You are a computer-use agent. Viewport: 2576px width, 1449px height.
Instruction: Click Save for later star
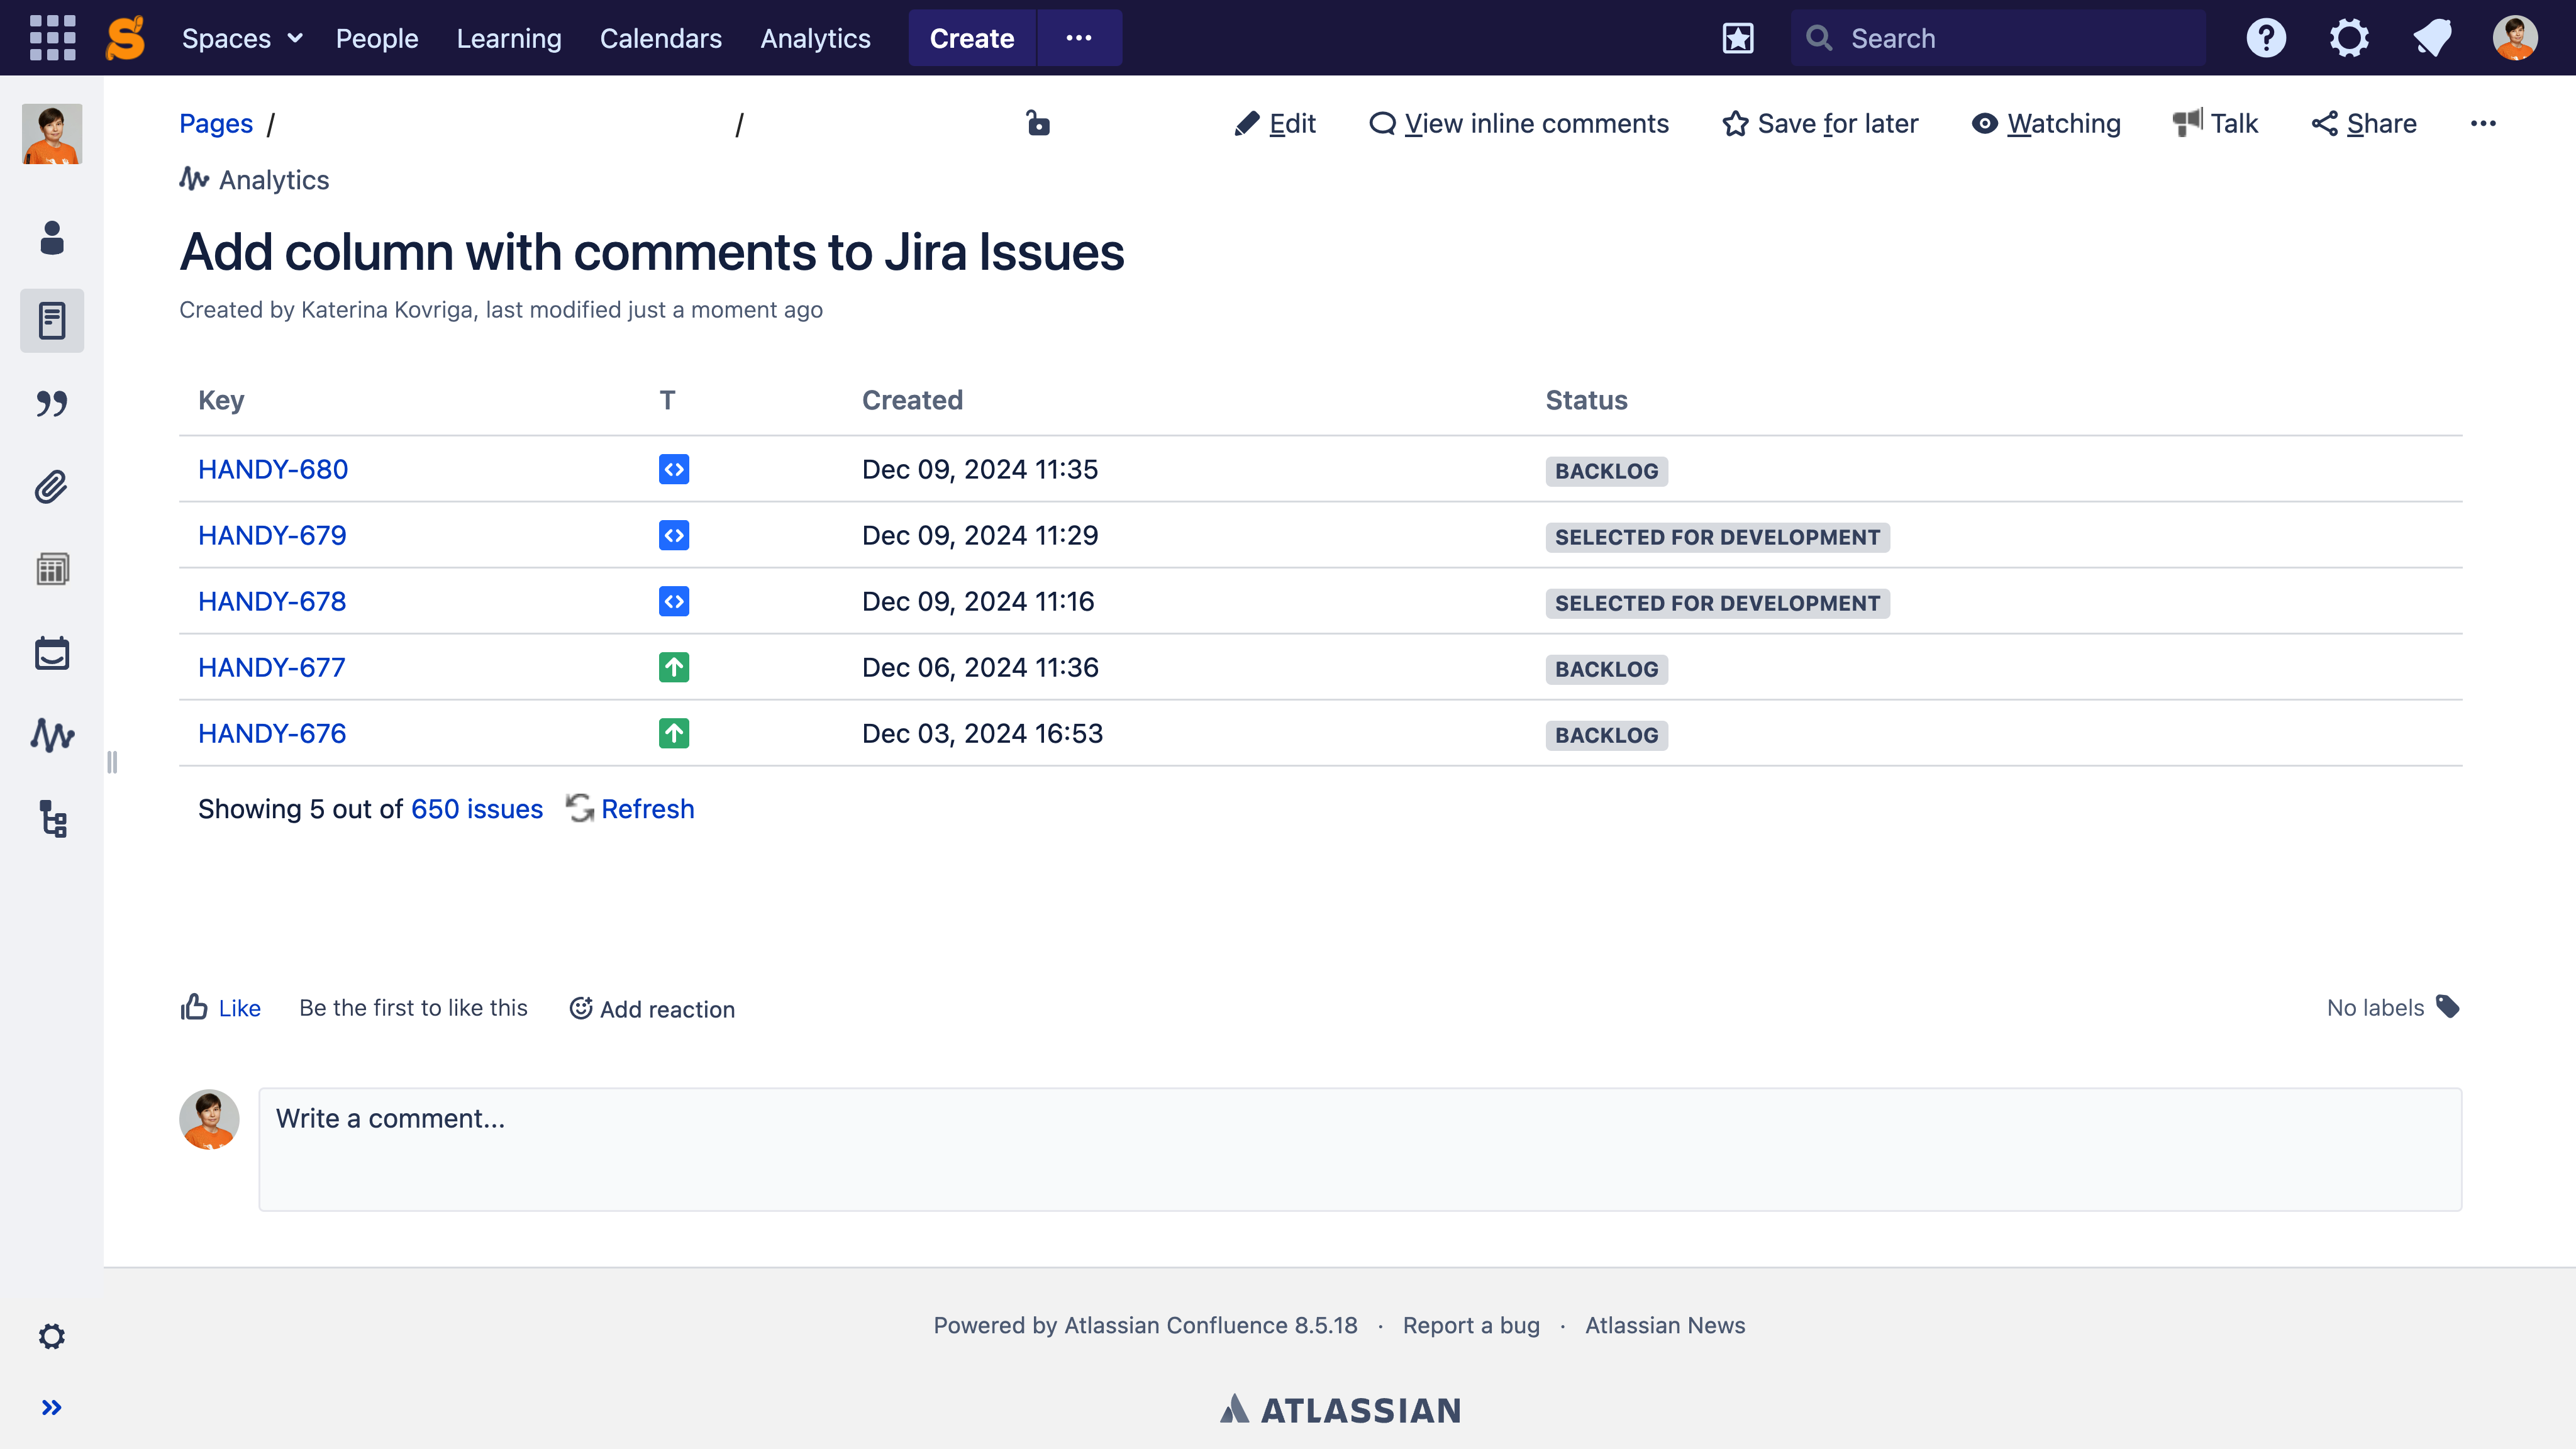1820,123
